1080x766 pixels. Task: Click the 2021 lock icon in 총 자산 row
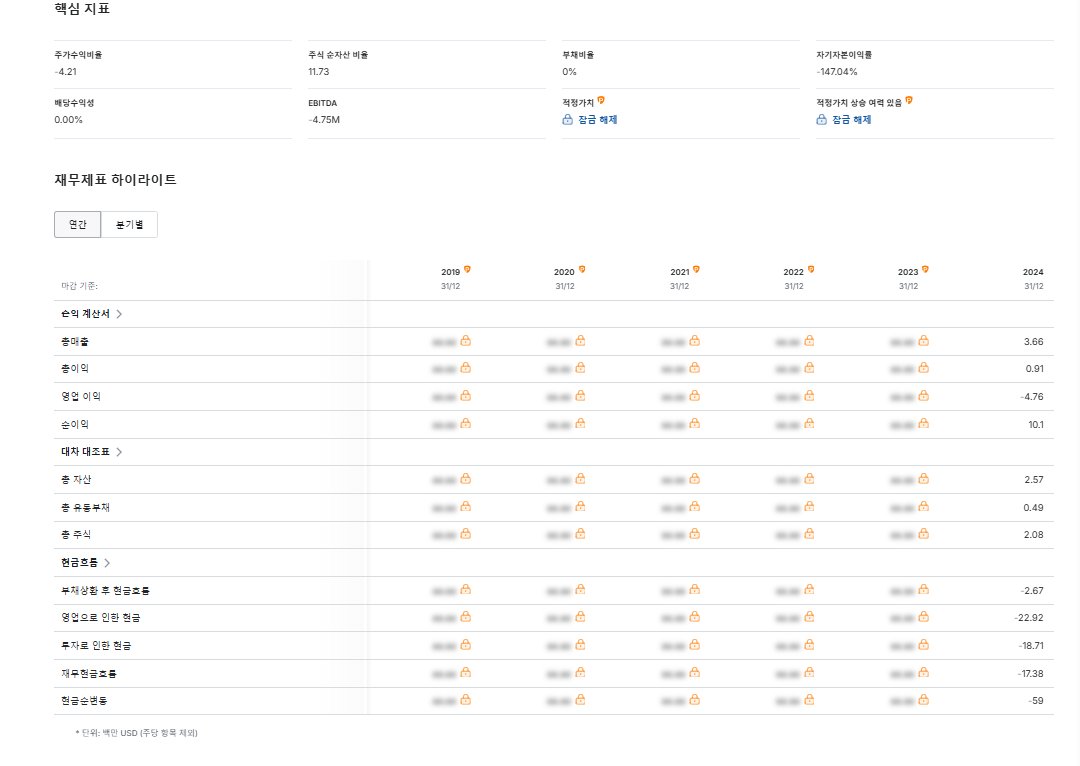(694, 478)
